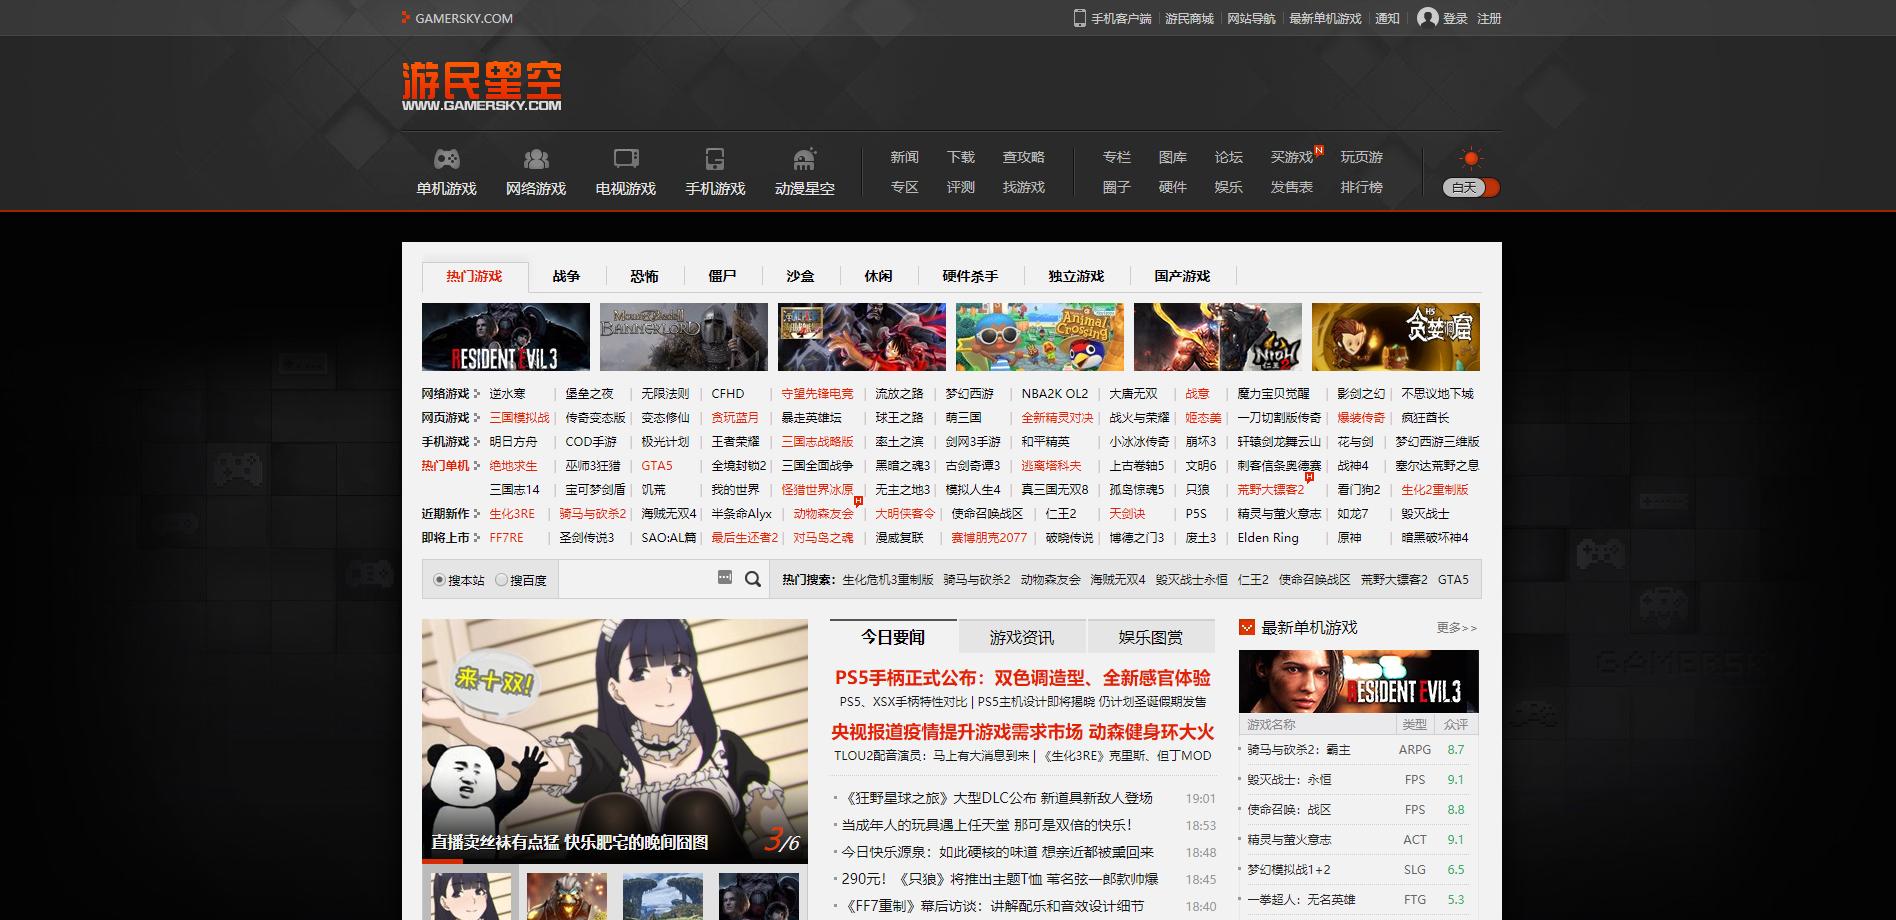The image size is (1896, 920).
Task: Open 买游戏 in the navigation menu
Action: (1291, 157)
